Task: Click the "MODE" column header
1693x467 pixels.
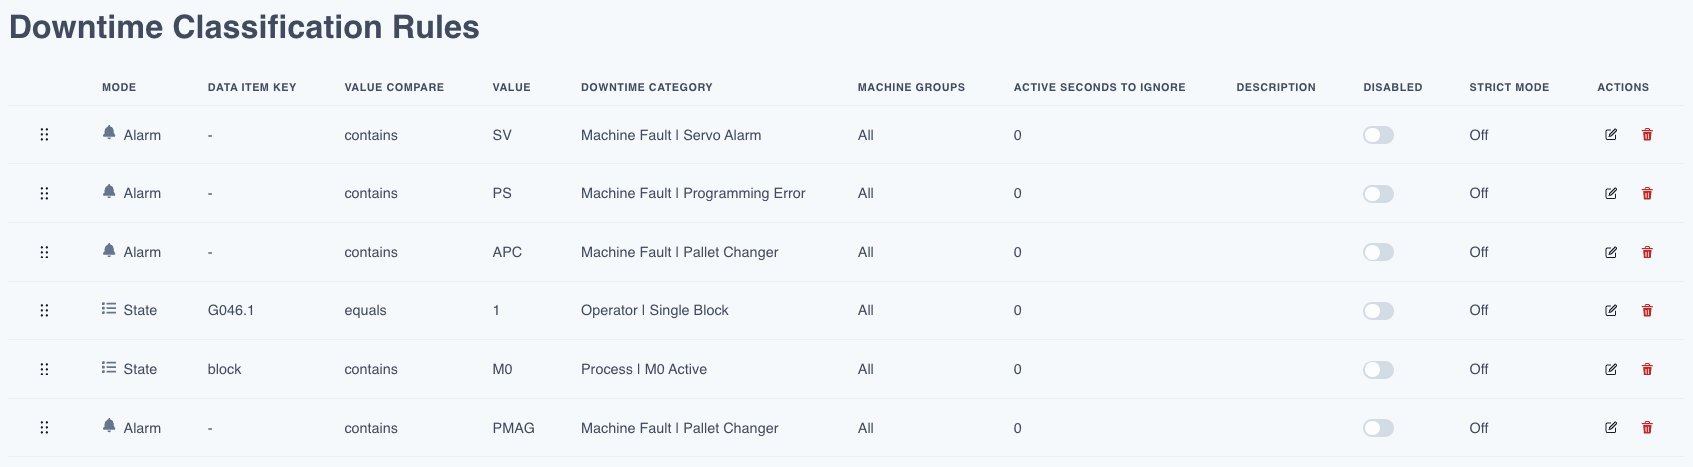Action: [x=119, y=87]
